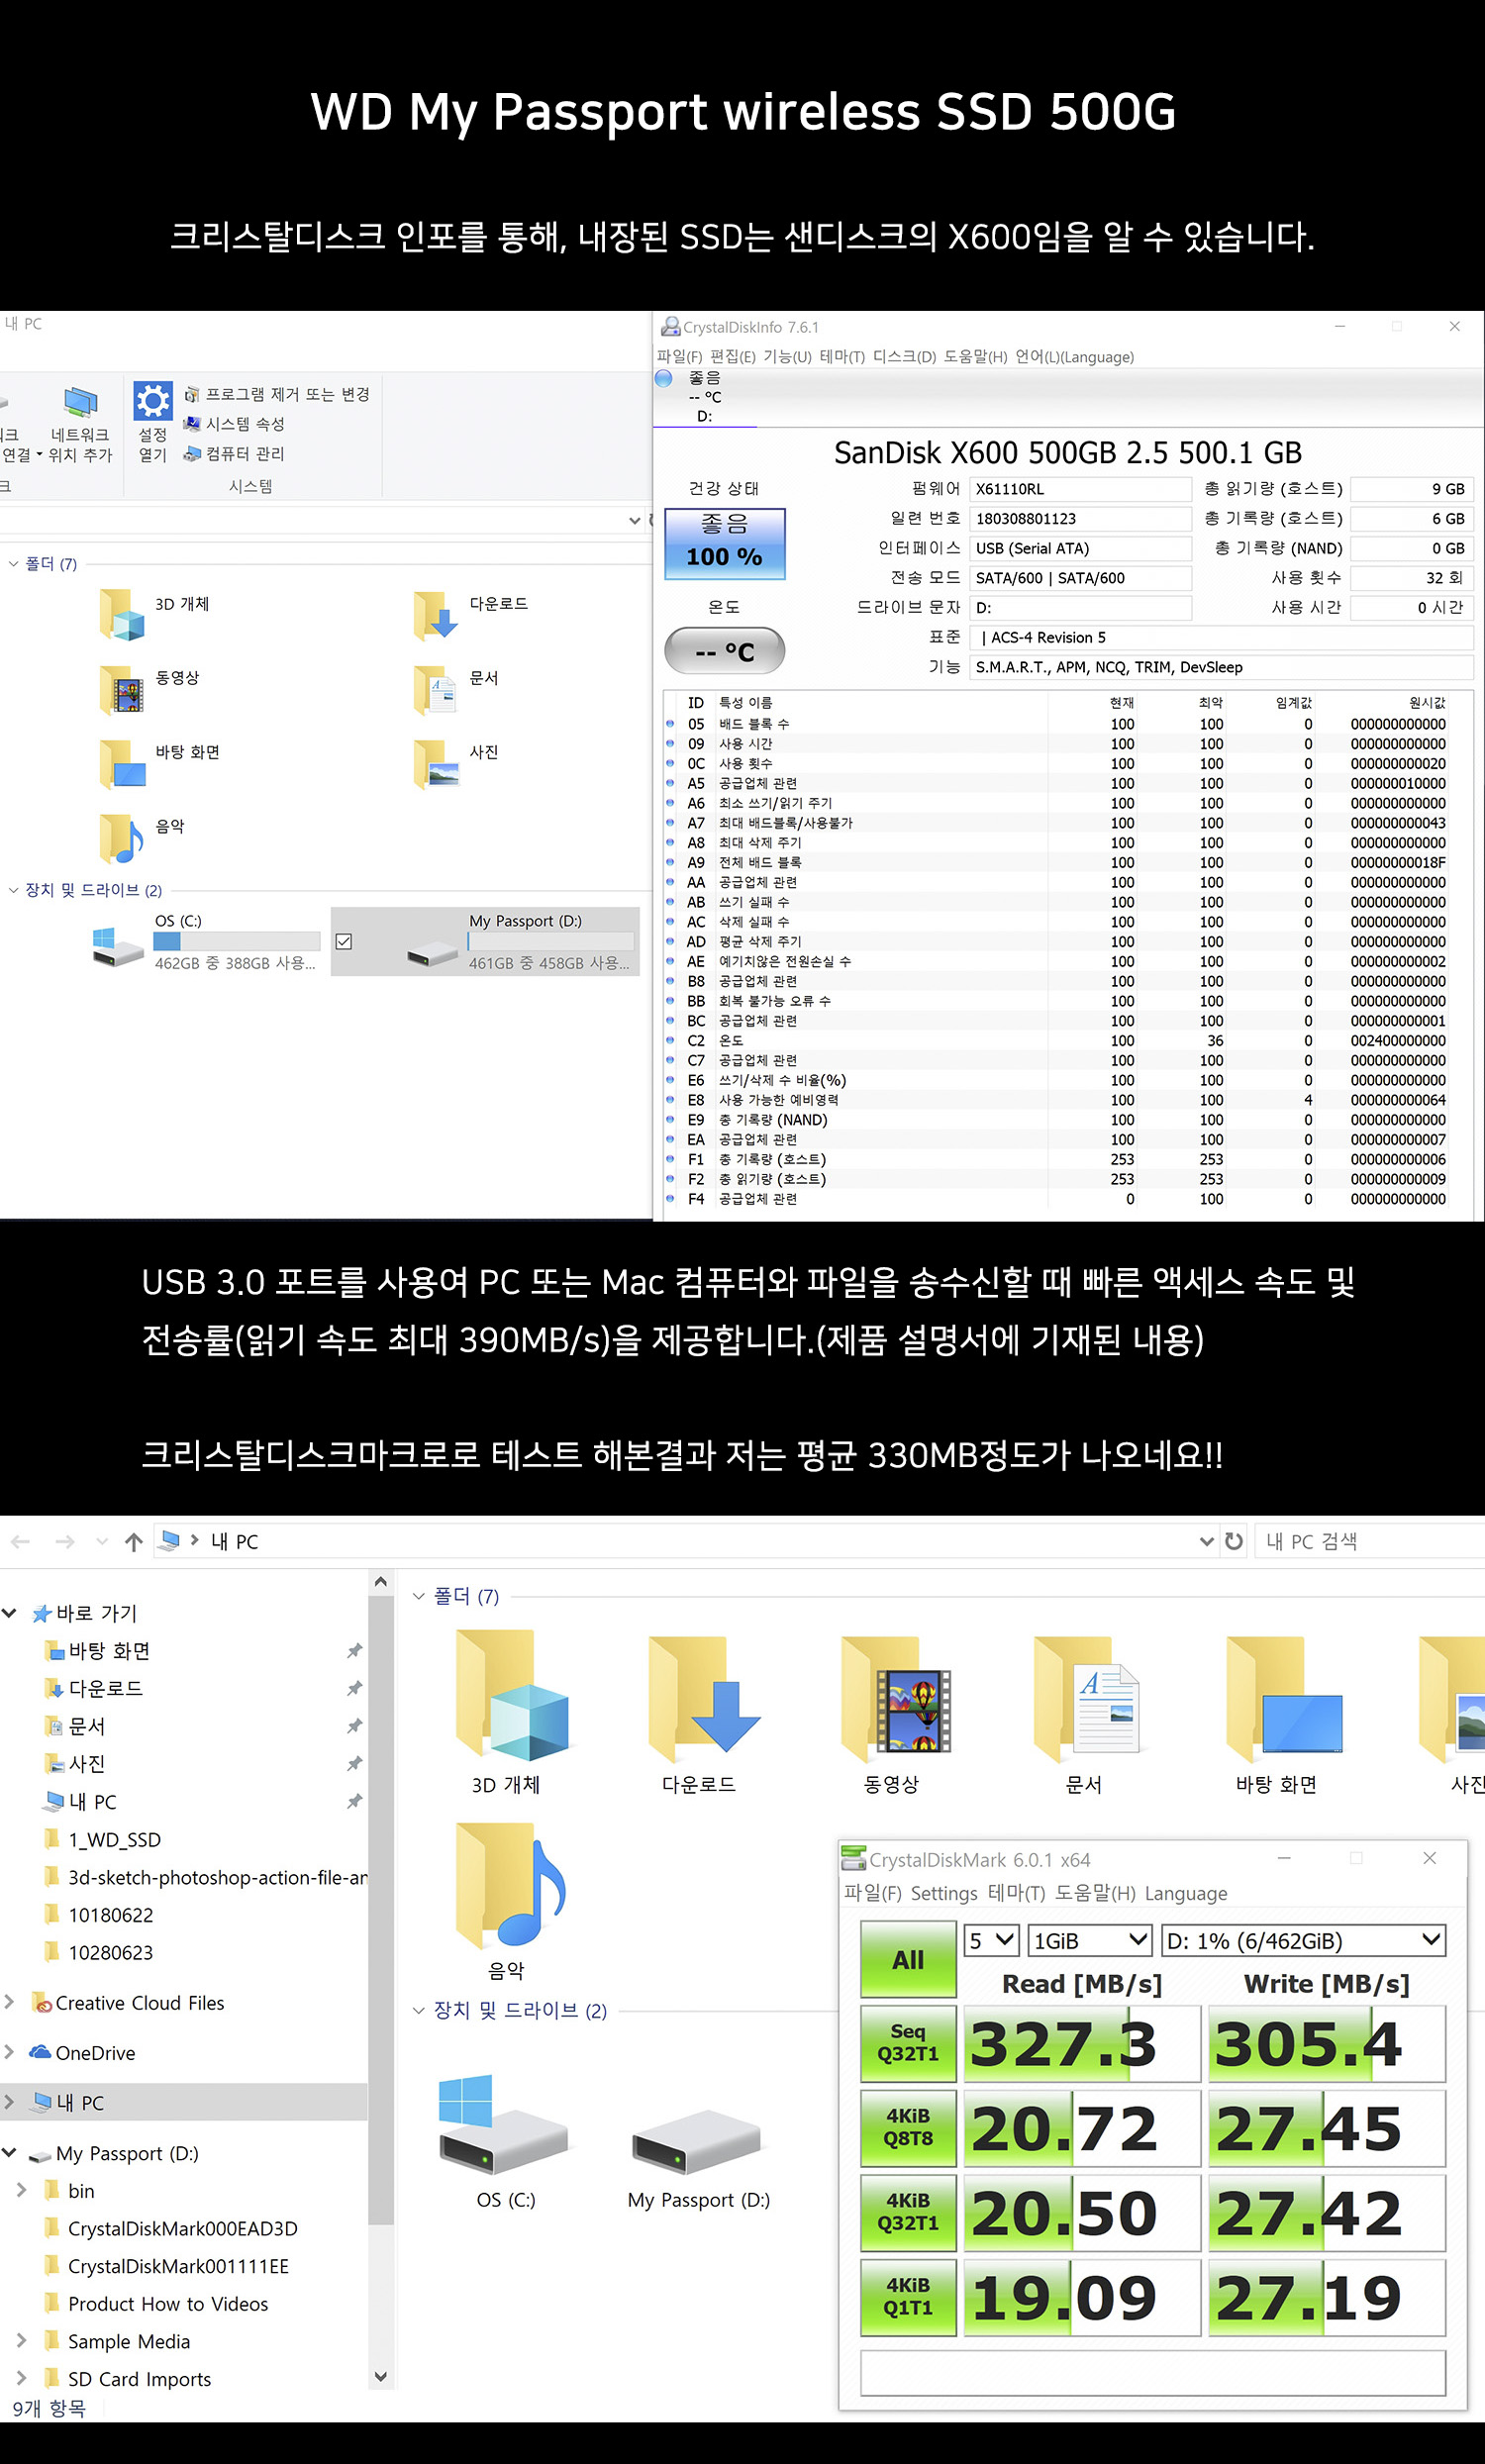Open the address bar history dropdown
The image size is (1485, 2464).
tap(1207, 1541)
